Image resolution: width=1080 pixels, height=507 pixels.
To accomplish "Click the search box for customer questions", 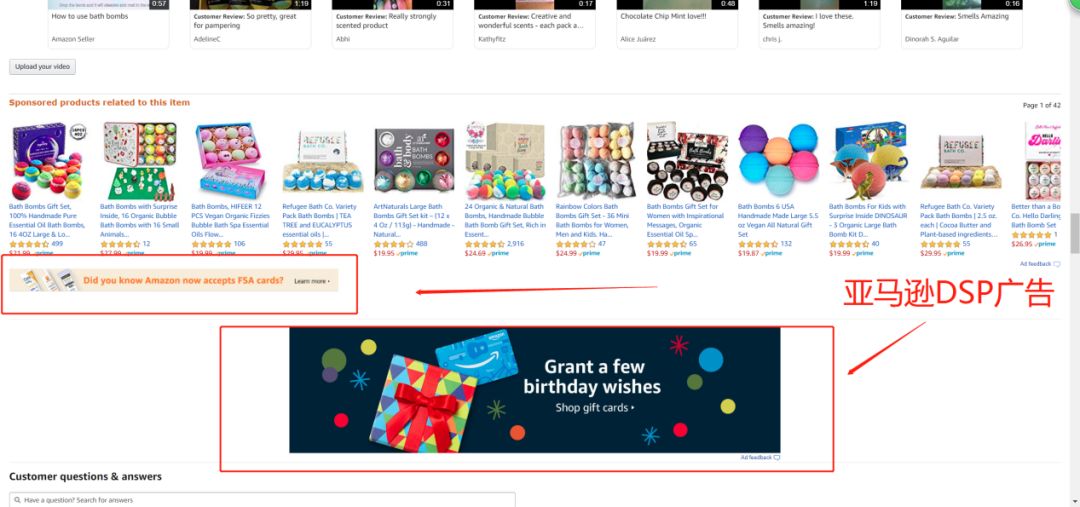I will [x=262, y=500].
